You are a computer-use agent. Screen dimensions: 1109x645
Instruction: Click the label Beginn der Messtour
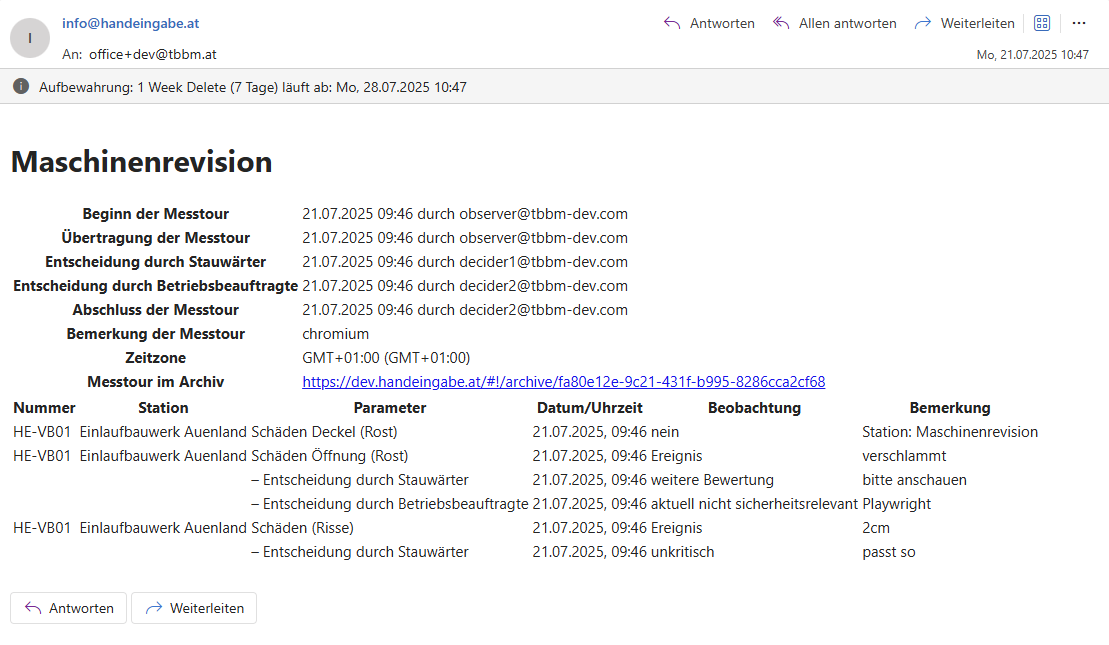156,214
